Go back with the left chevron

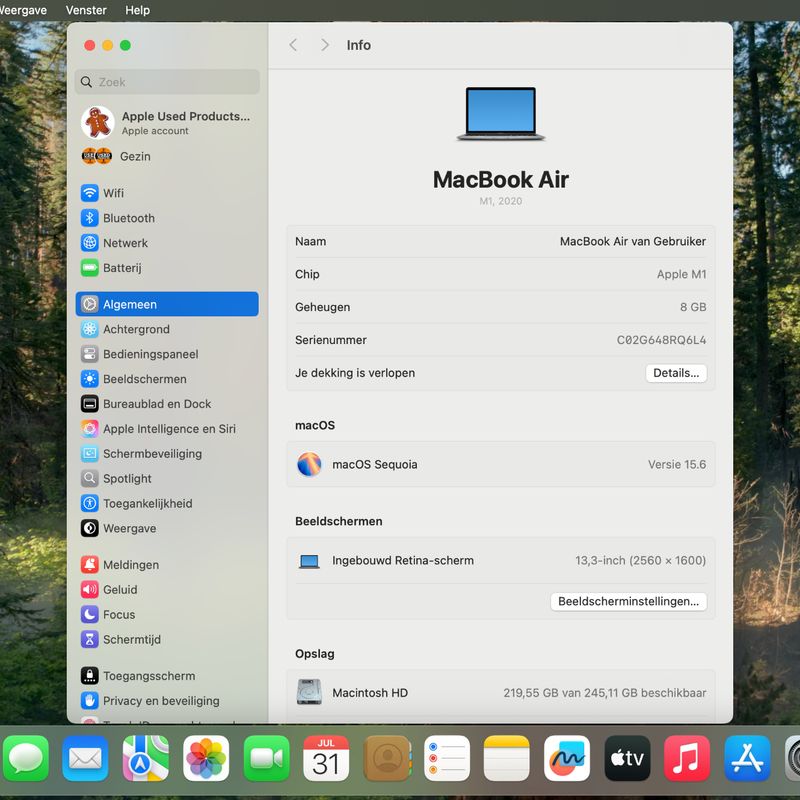pyautogui.click(x=293, y=45)
